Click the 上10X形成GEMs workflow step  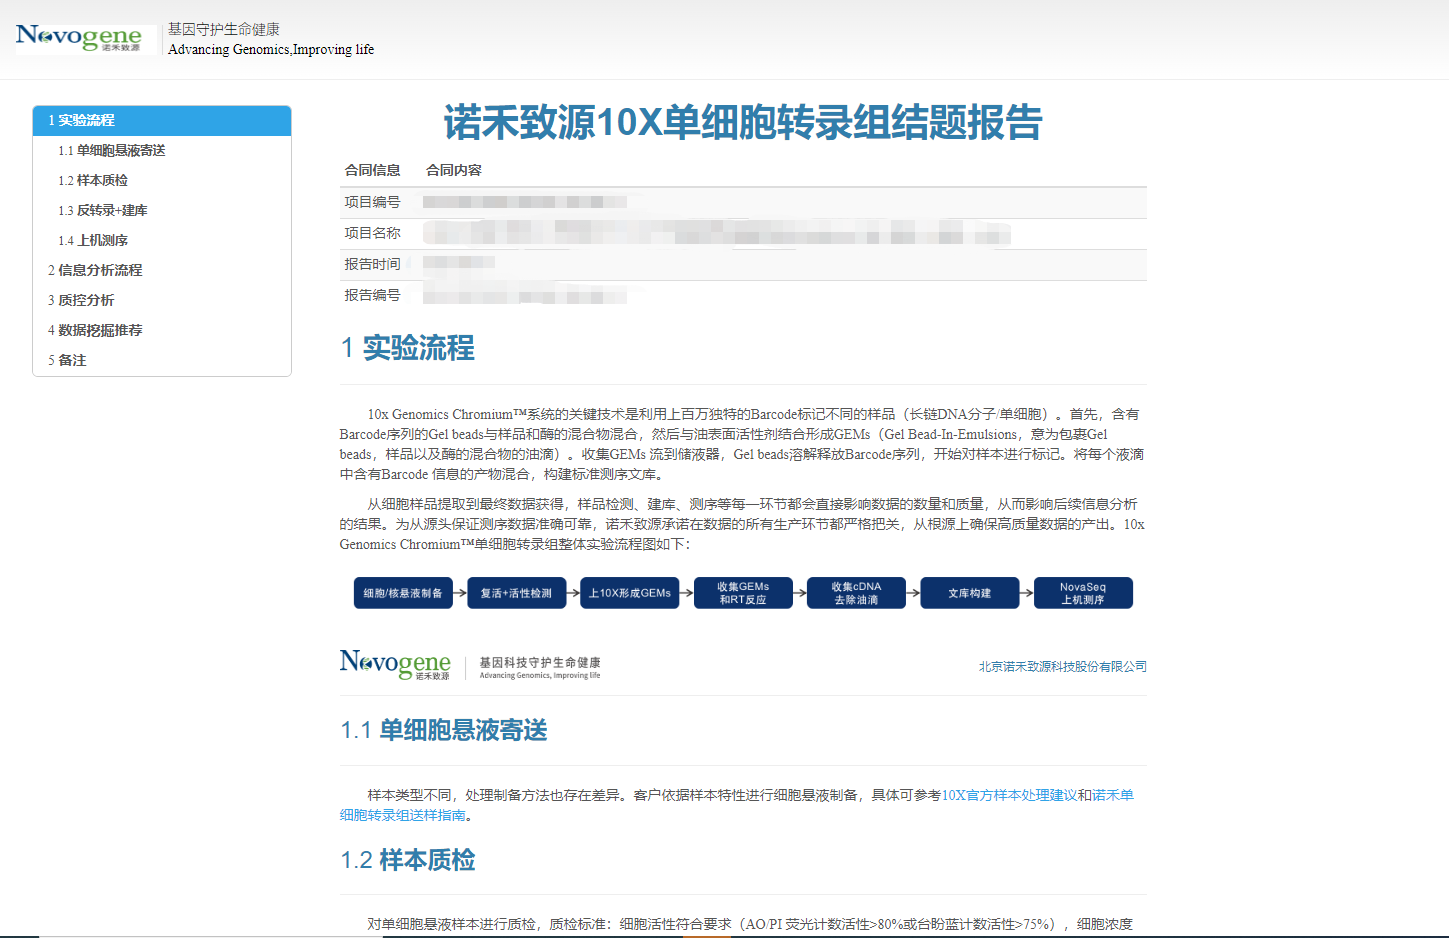click(630, 593)
